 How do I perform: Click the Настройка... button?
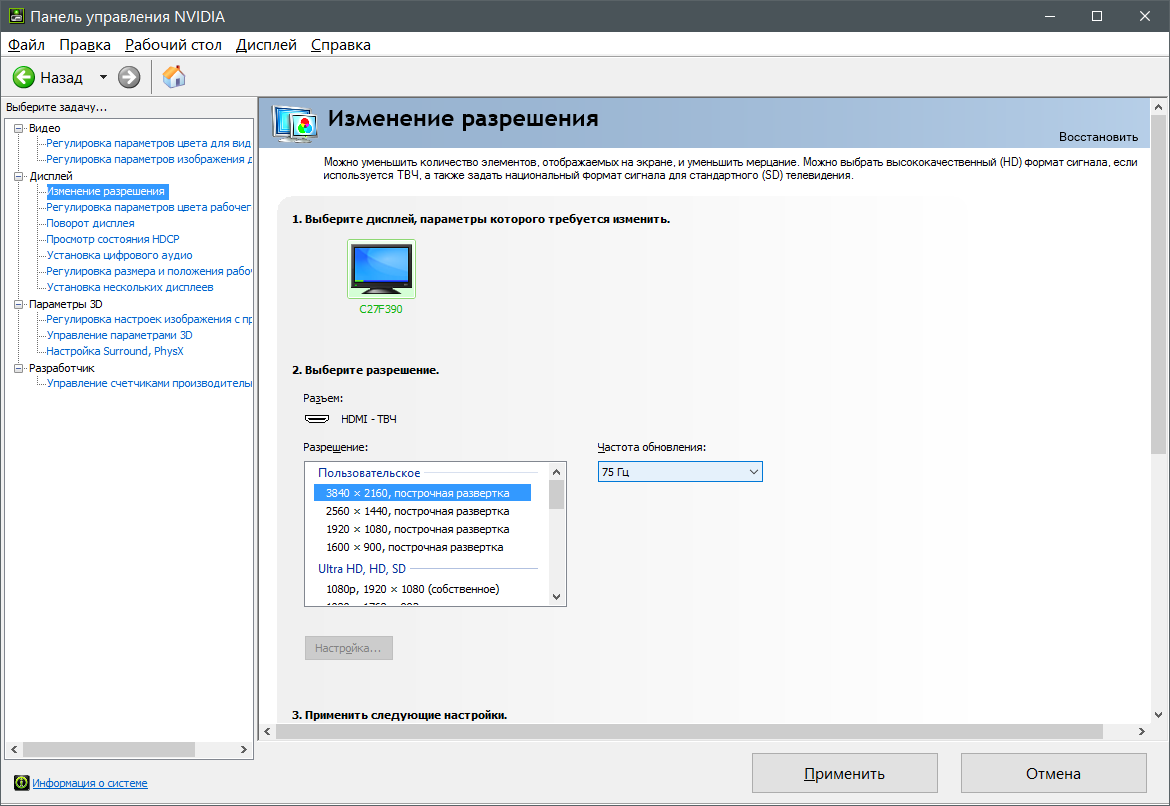pyautogui.click(x=348, y=648)
